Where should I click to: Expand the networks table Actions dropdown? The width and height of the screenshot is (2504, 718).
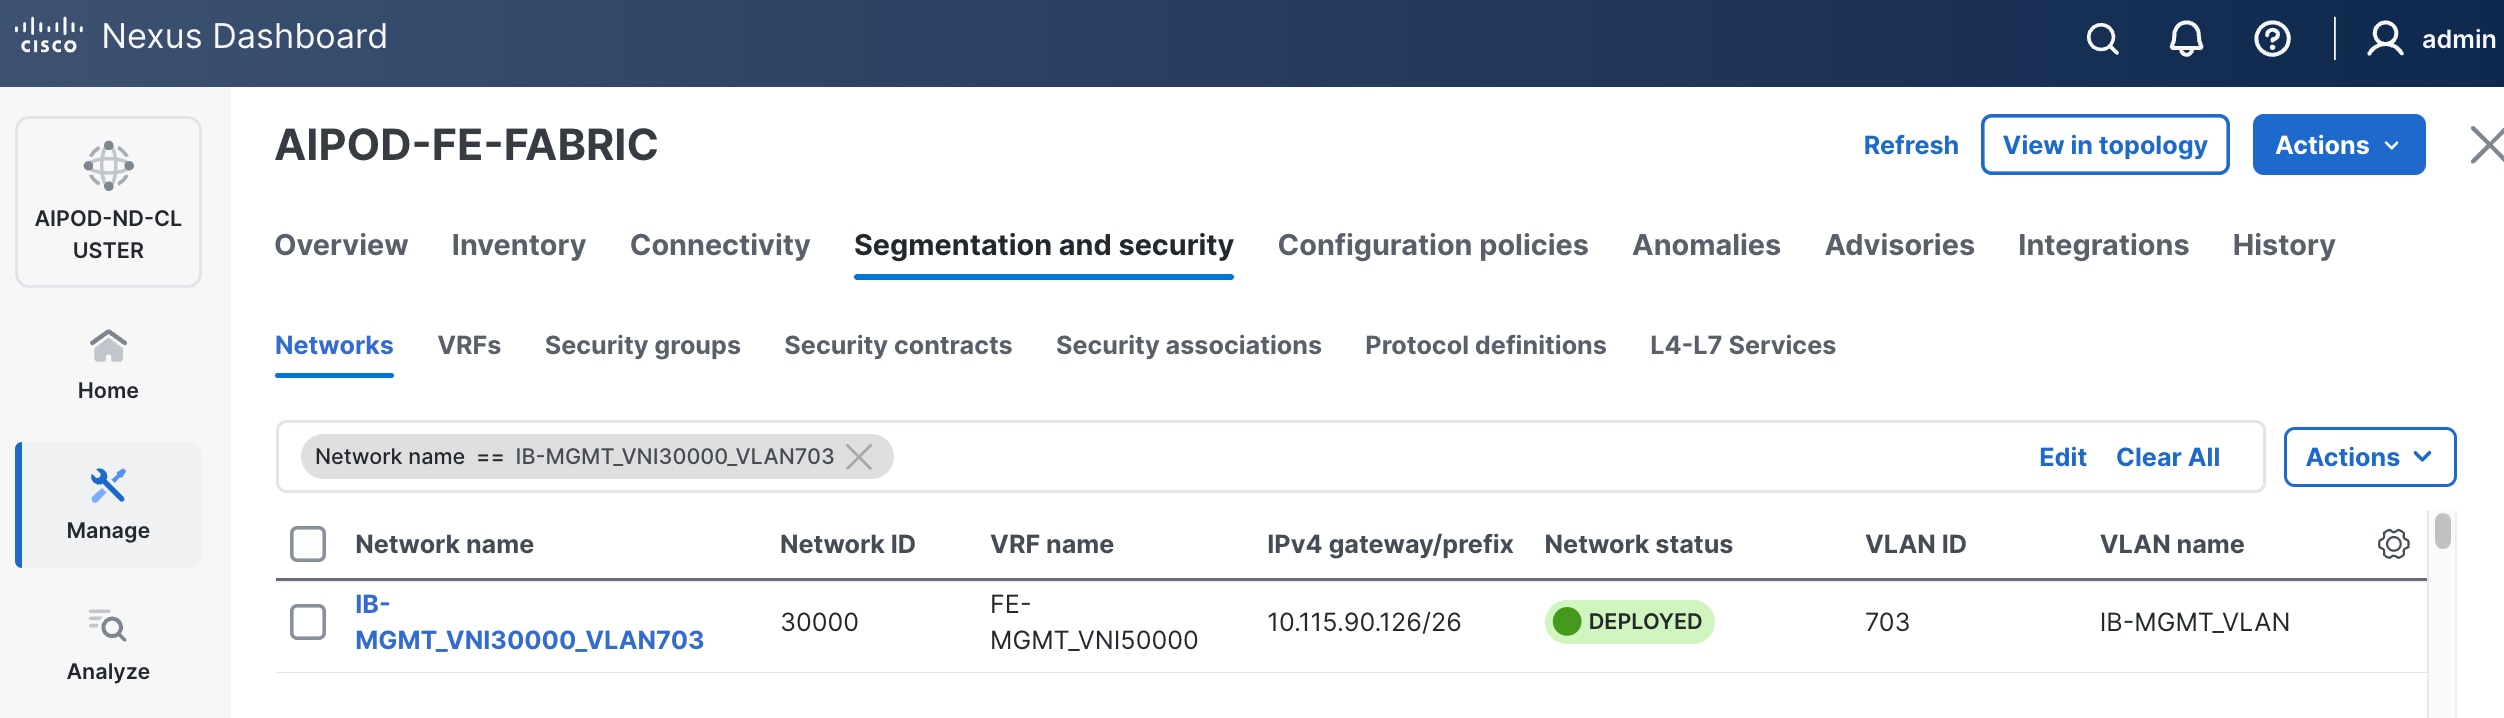(2369, 457)
